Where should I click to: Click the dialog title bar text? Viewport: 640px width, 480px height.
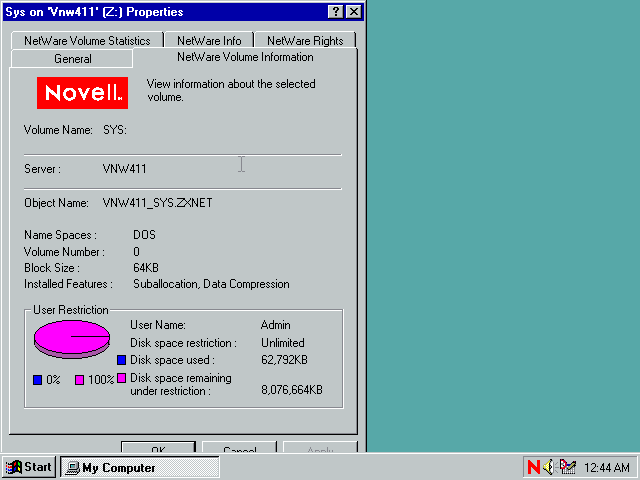tap(94, 12)
